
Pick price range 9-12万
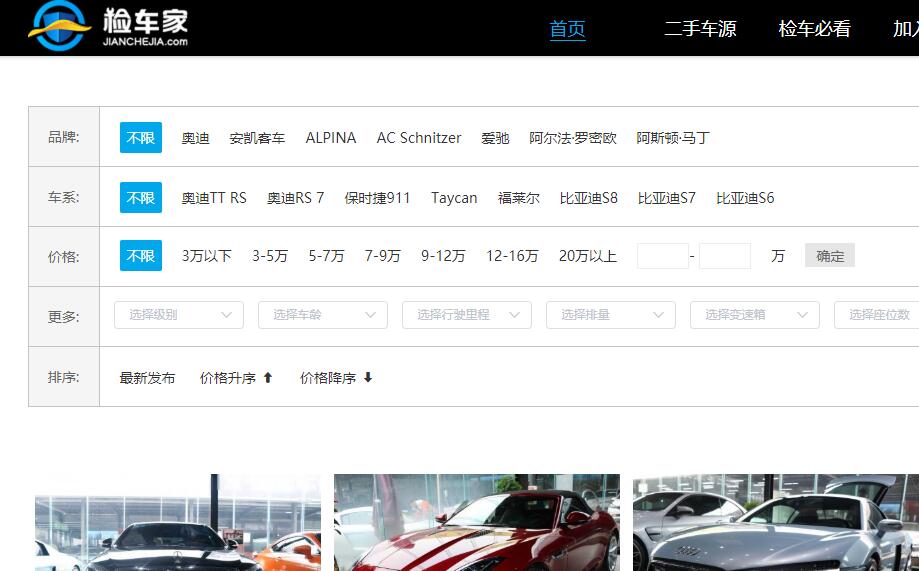tap(443, 256)
